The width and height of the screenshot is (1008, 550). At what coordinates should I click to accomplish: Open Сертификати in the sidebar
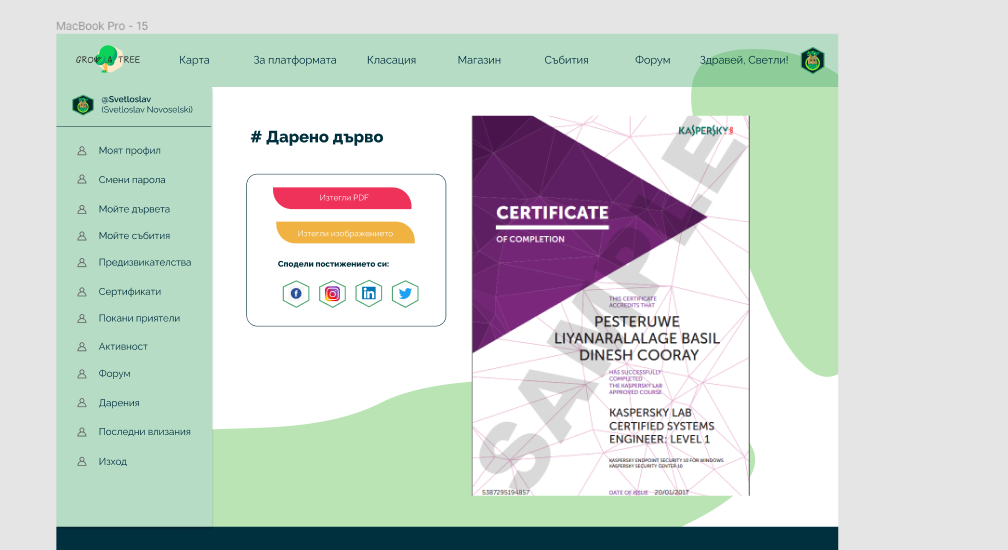(x=130, y=292)
